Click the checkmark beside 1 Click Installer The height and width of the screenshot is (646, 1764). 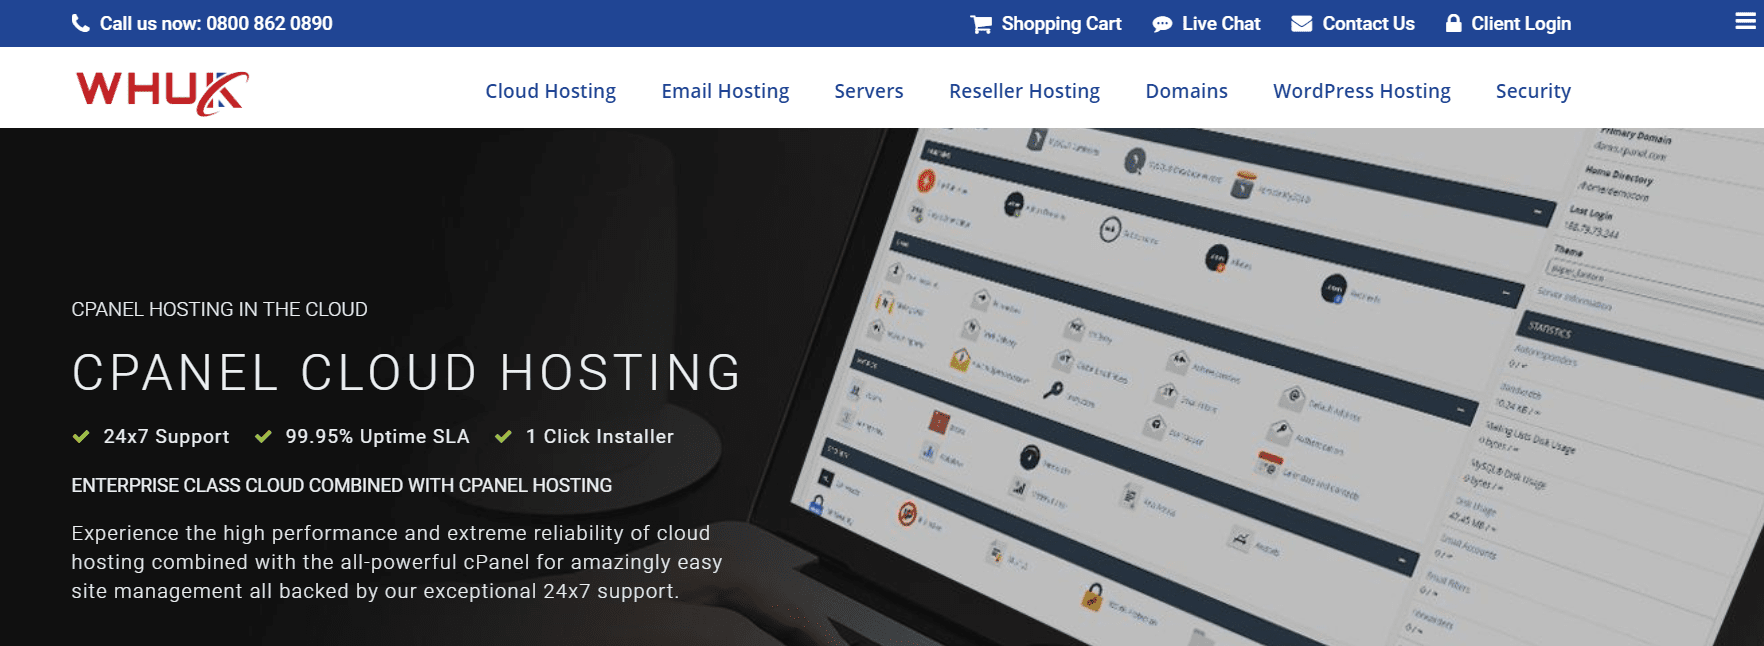(503, 436)
